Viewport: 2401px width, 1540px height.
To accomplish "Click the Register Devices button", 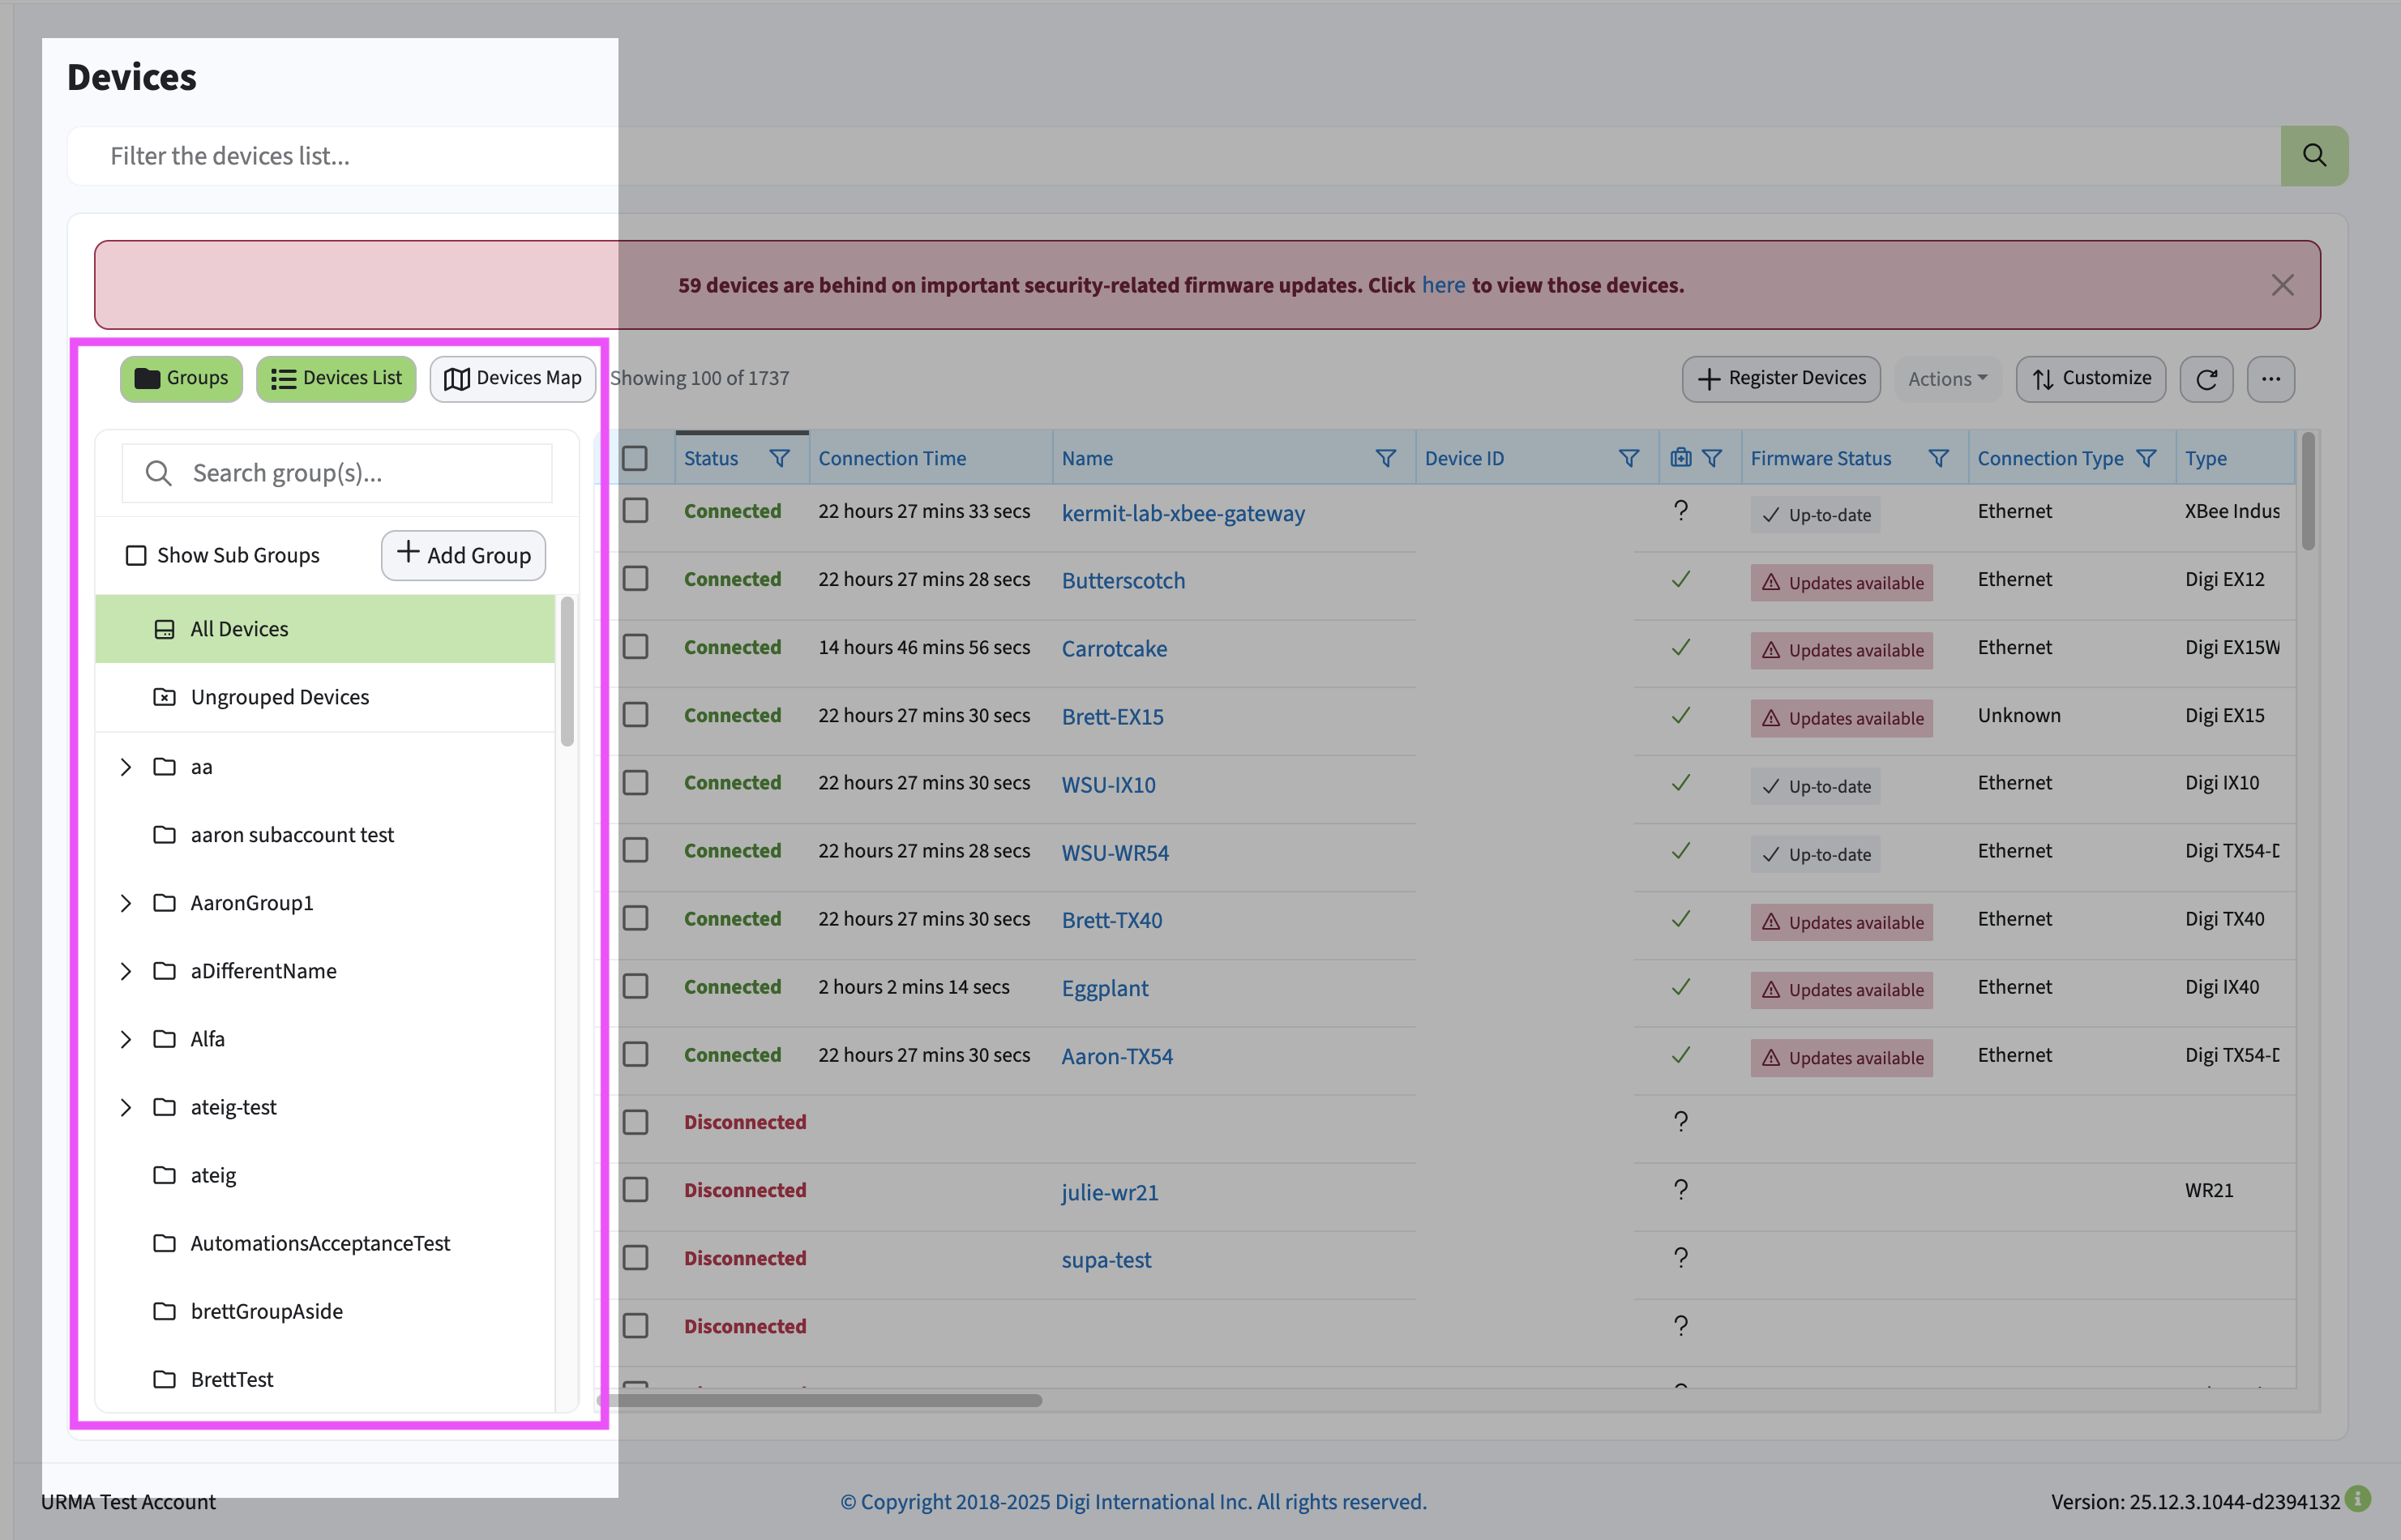I will point(1780,379).
